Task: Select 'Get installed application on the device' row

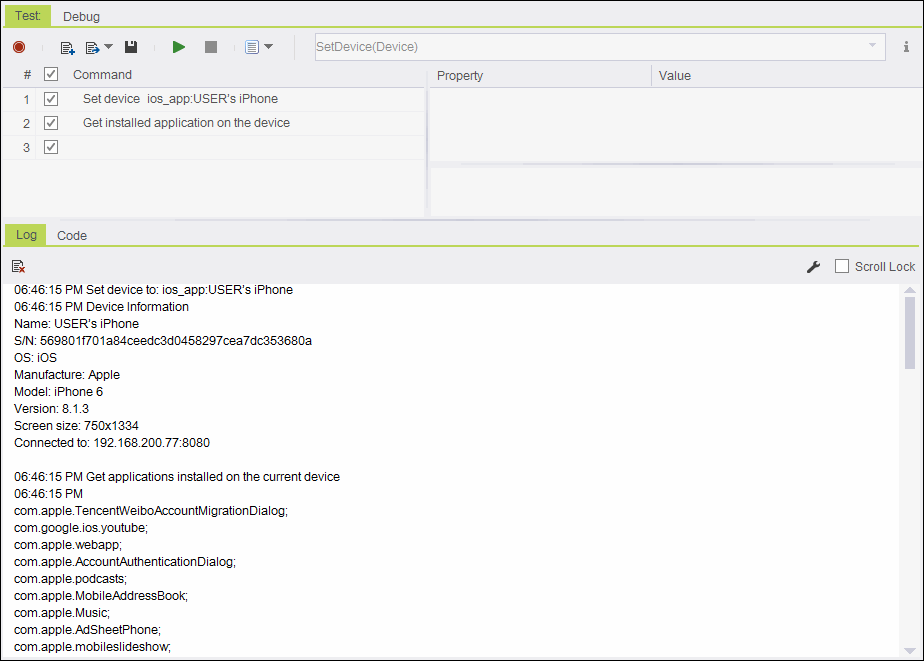Action: point(186,123)
